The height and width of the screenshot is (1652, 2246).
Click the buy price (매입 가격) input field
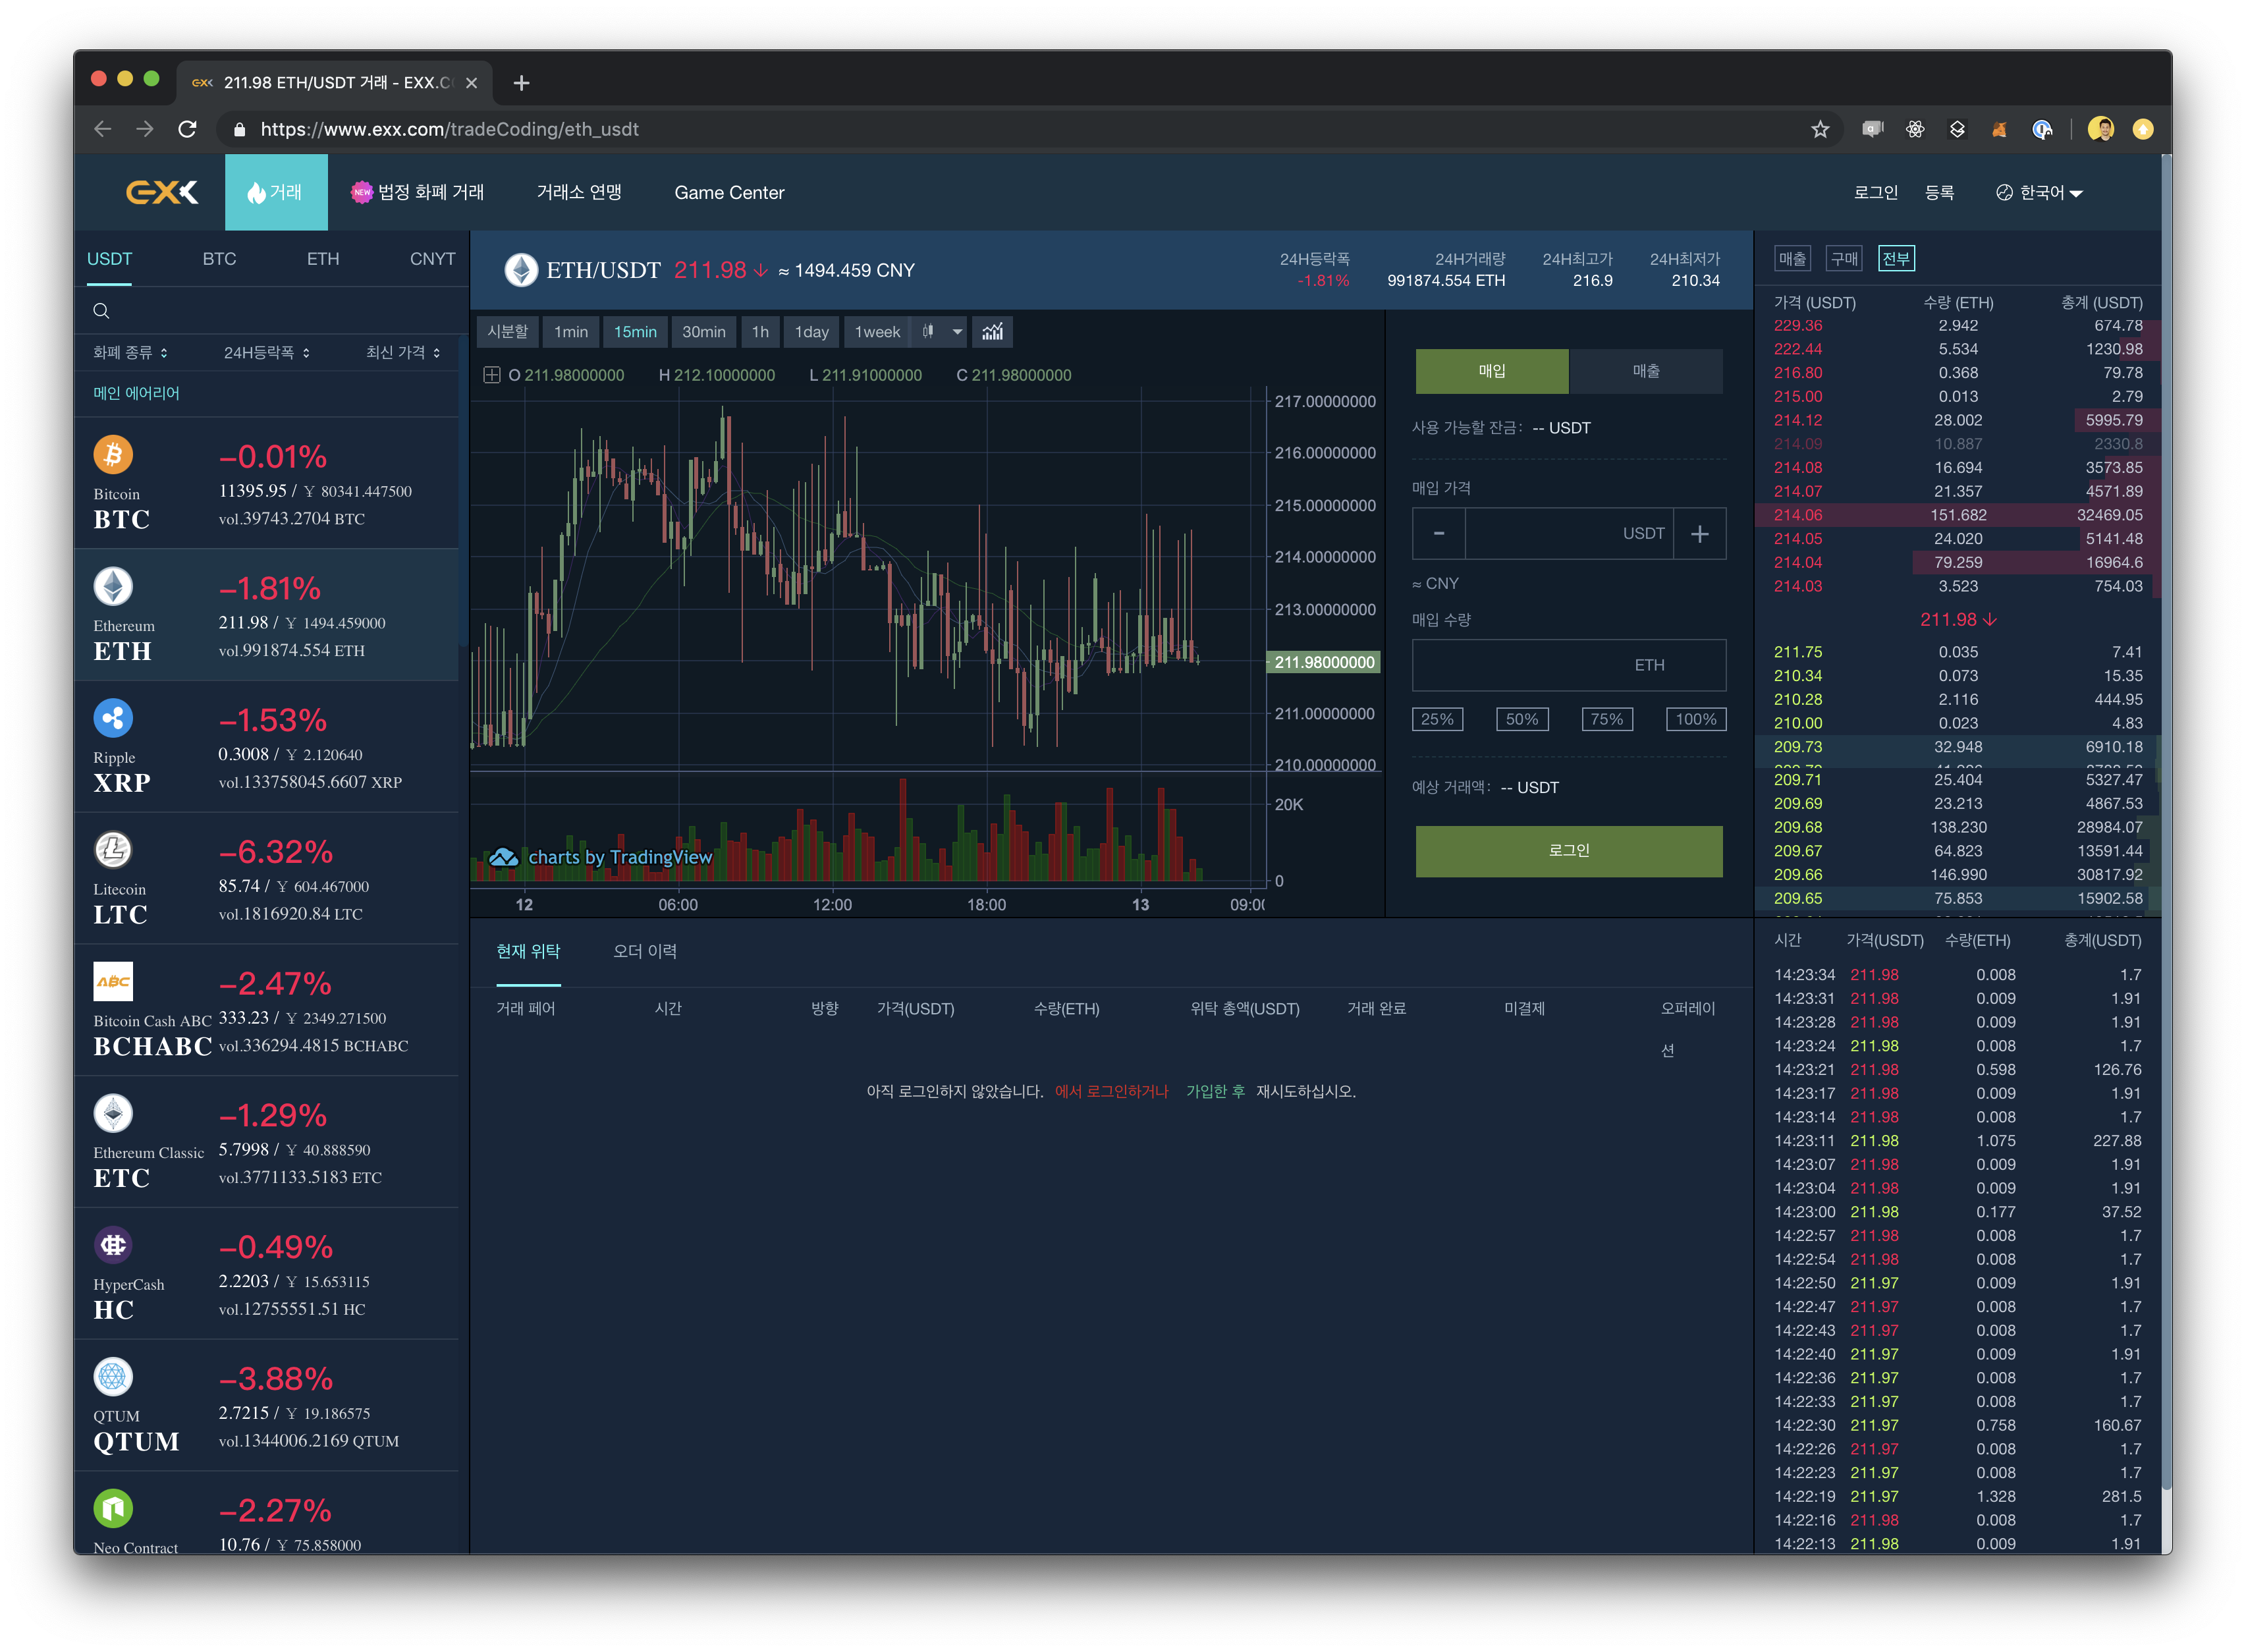[1569, 534]
